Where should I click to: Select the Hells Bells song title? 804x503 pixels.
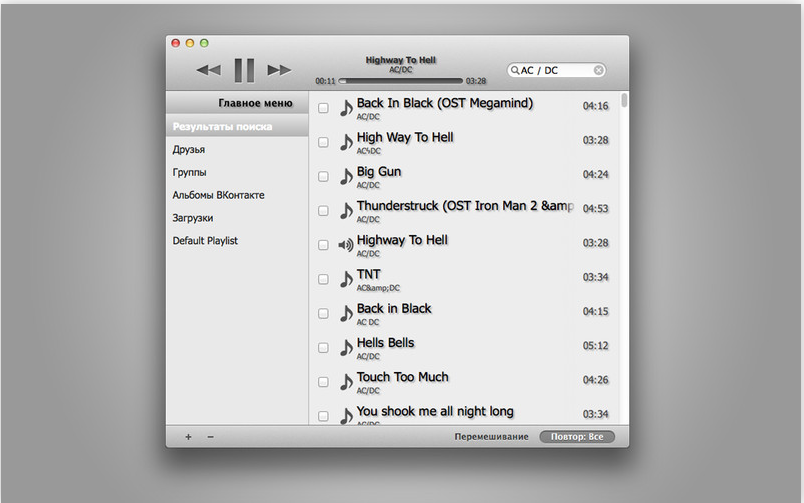[x=386, y=343]
